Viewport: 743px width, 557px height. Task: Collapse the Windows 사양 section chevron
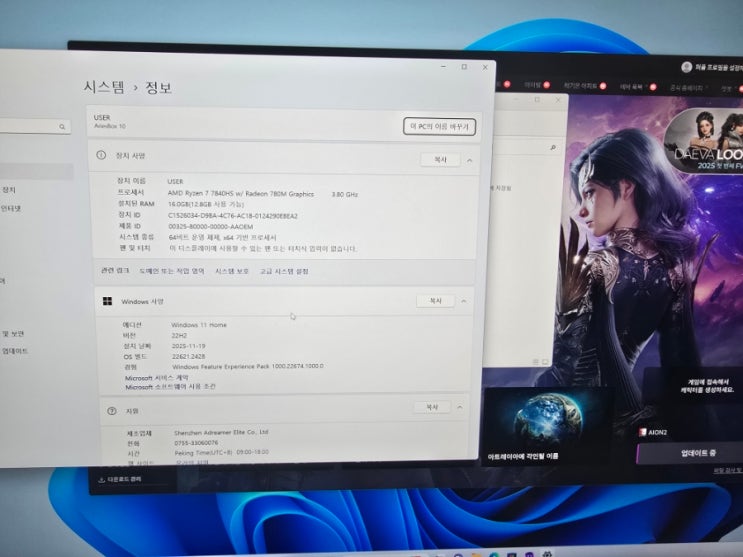[x=464, y=301]
